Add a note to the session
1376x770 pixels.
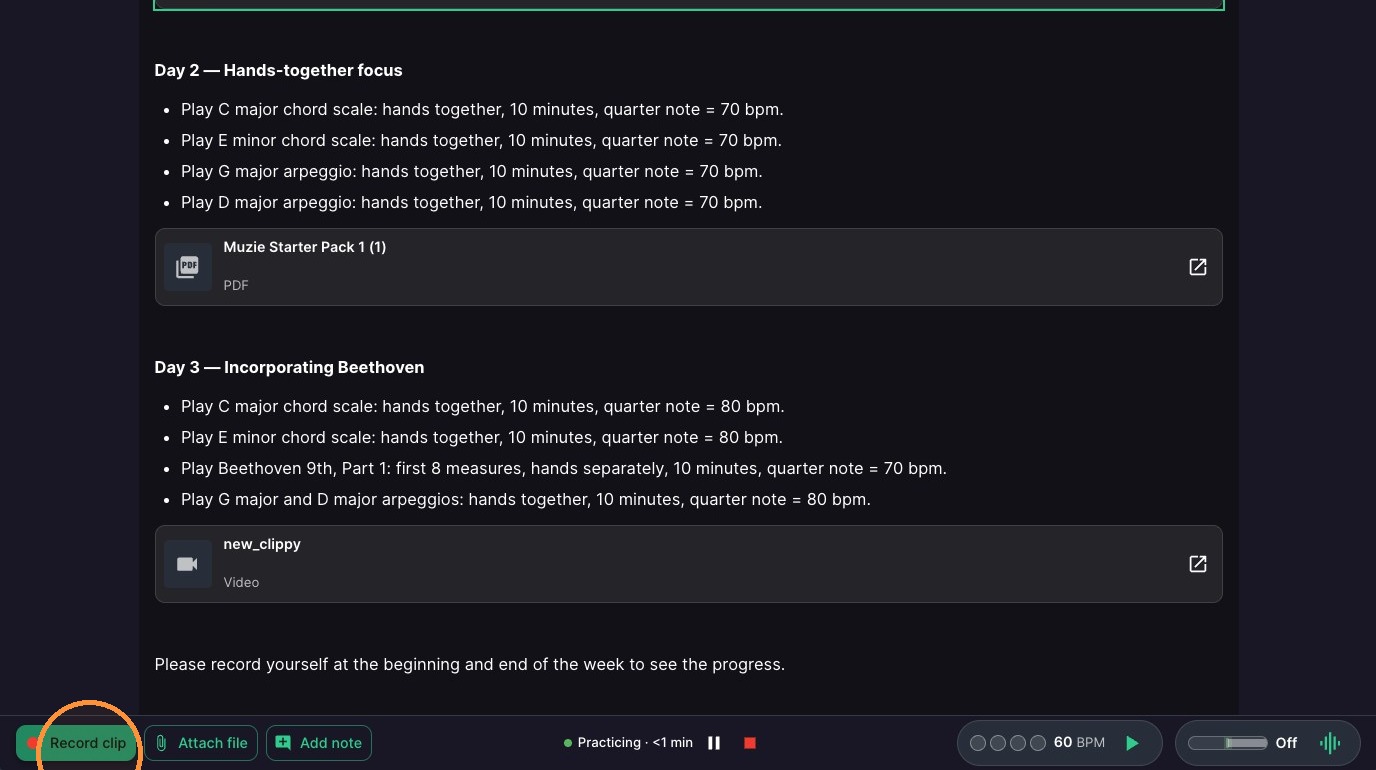click(319, 743)
